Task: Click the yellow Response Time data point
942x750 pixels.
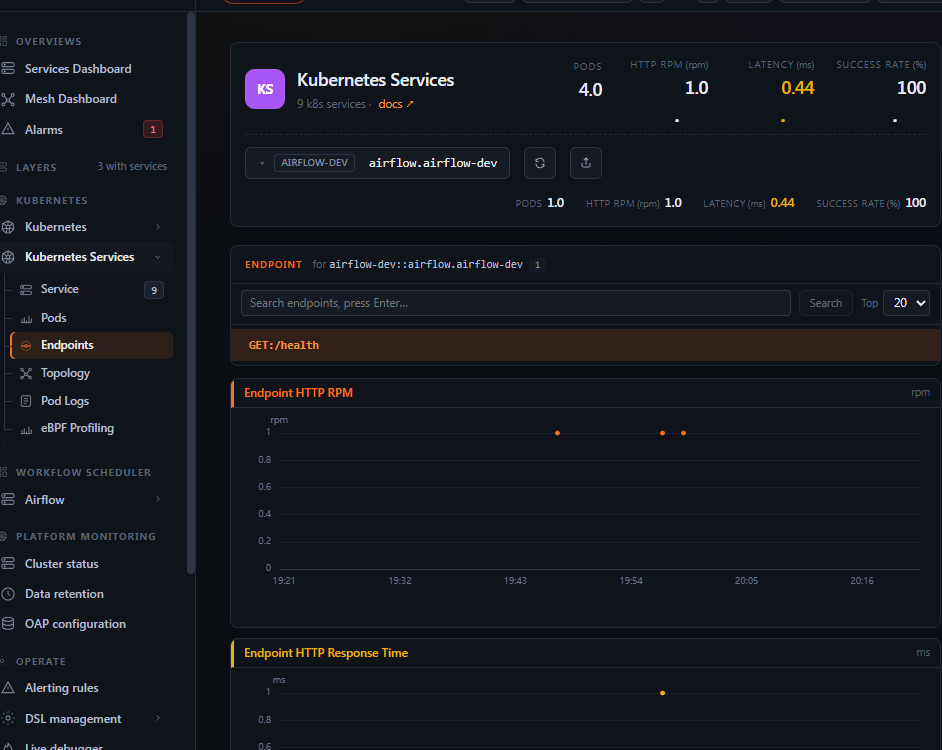Action: click(663, 693)
